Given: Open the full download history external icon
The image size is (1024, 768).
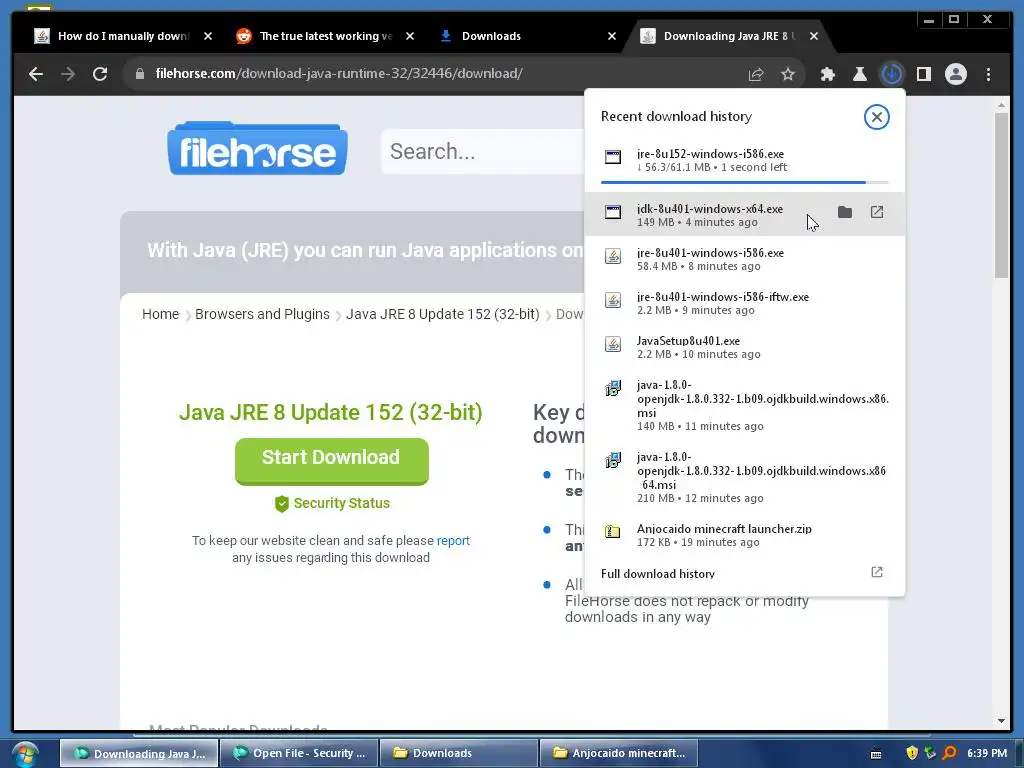Looking at the screenshot, I should pos(877,572).
